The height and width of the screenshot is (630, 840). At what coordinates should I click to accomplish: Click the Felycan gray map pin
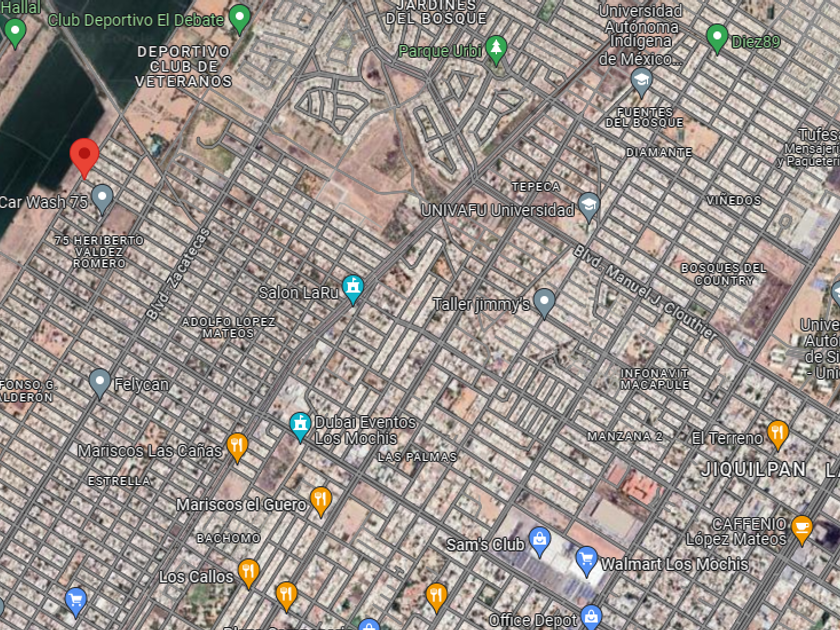[100, 384]
